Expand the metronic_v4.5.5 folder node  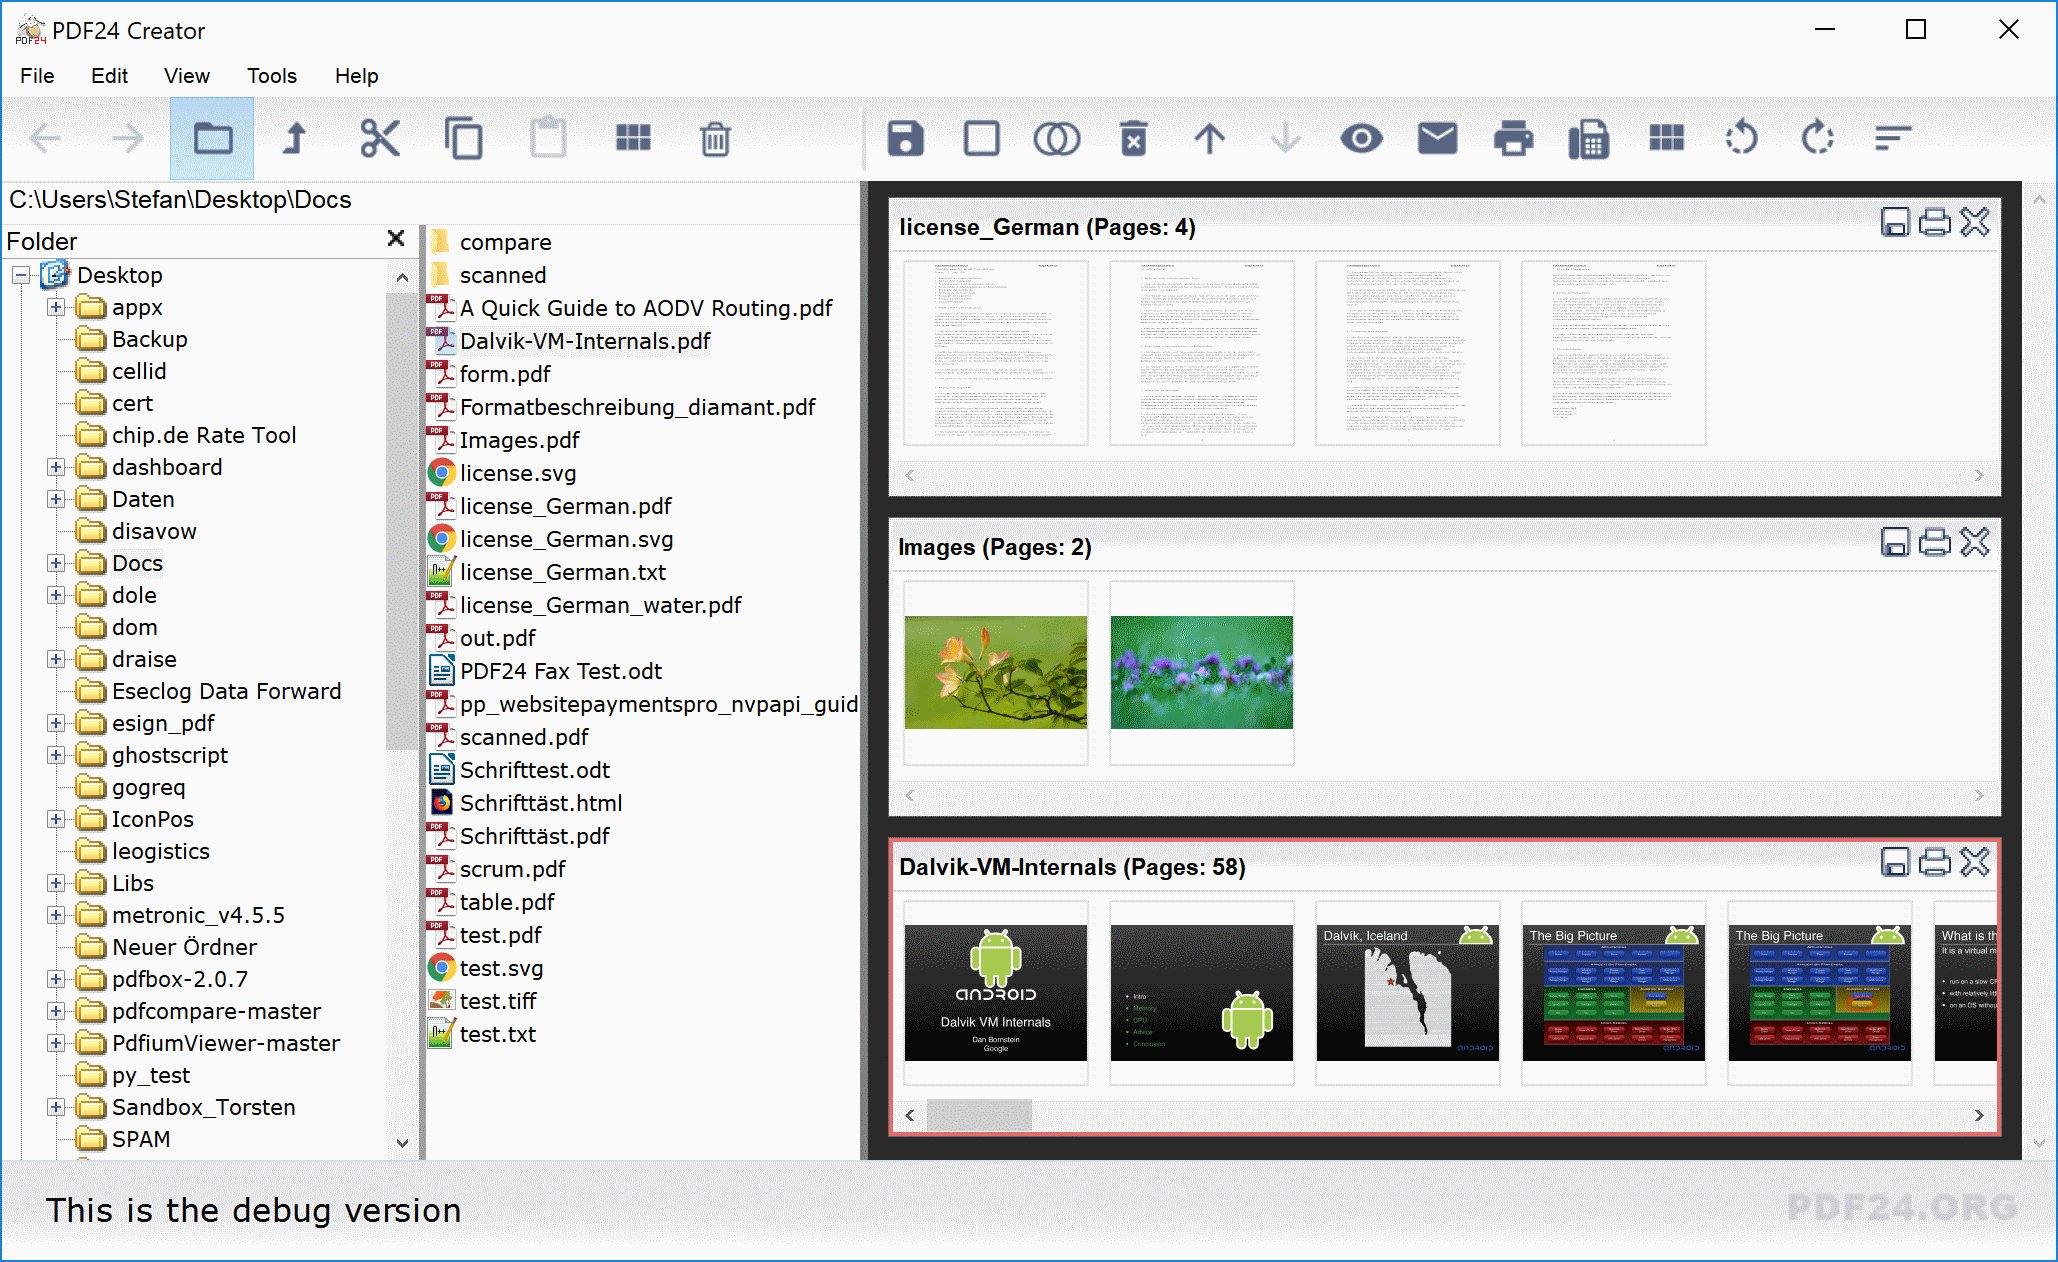tap(54, 915)
